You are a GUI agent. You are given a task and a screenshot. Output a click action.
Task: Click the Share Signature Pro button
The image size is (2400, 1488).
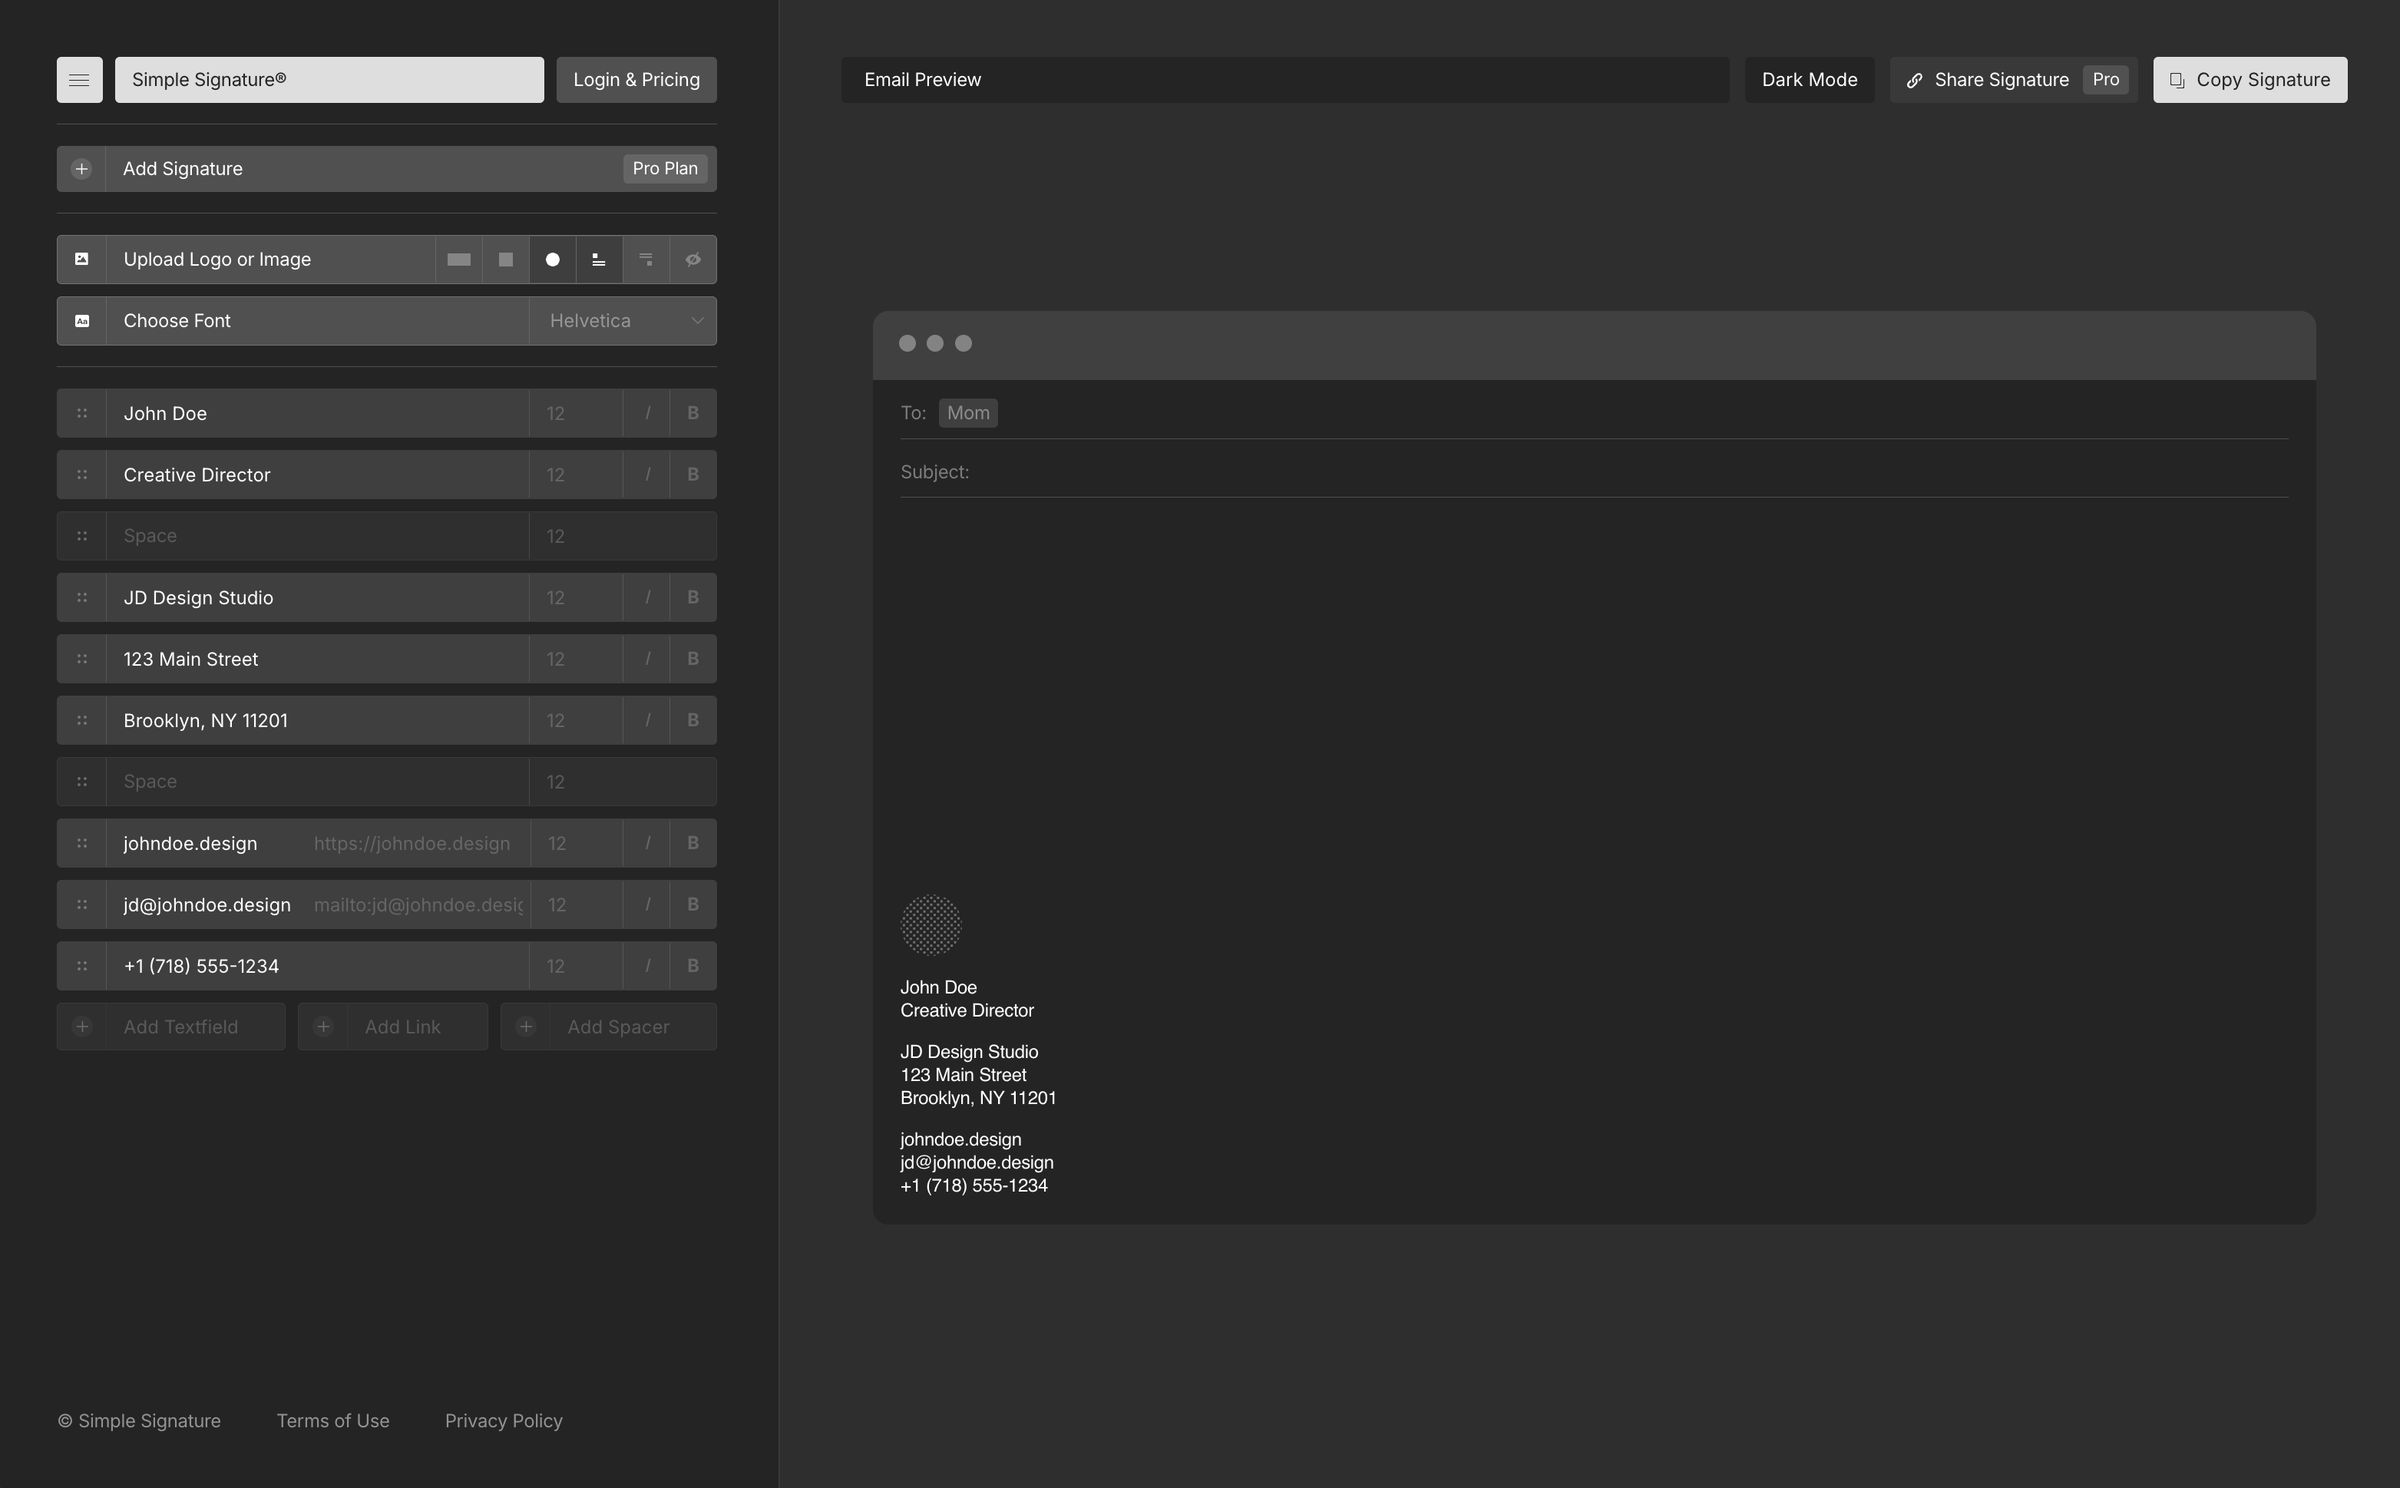click(x=2013, y=80)
